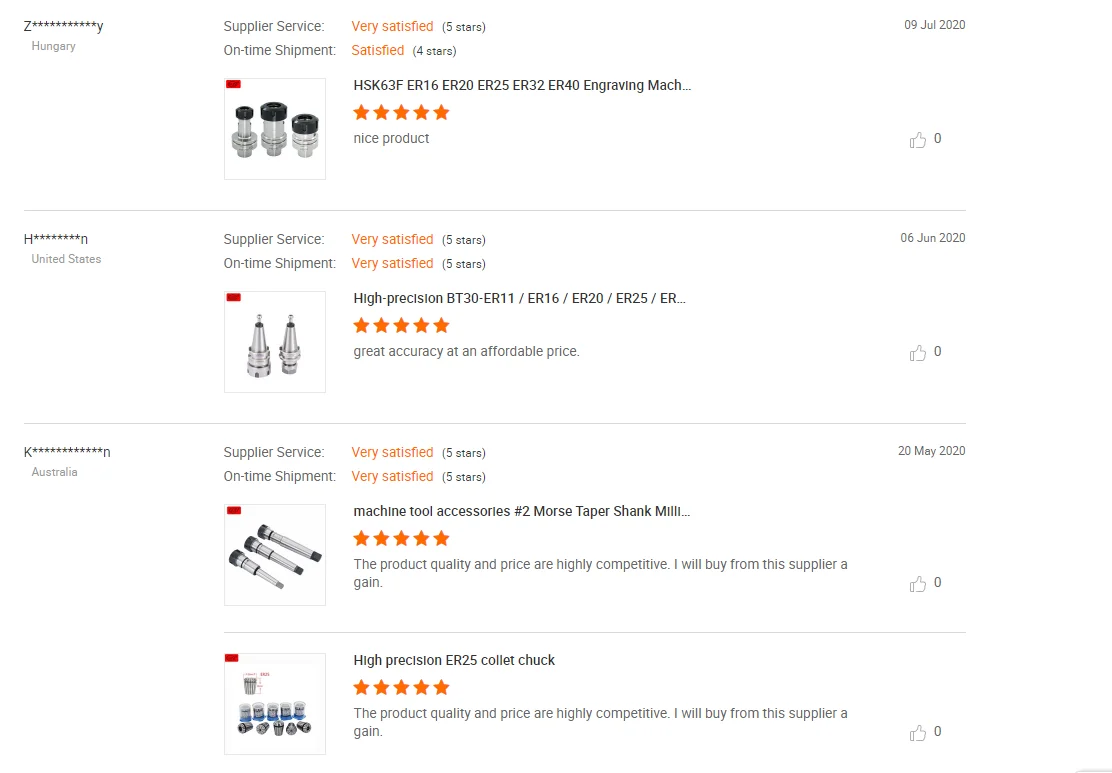Click red badge on BT30 thumbnail
Image resolution: width=1112 pixels, height=773 pixels.
(x=234, y=297)
